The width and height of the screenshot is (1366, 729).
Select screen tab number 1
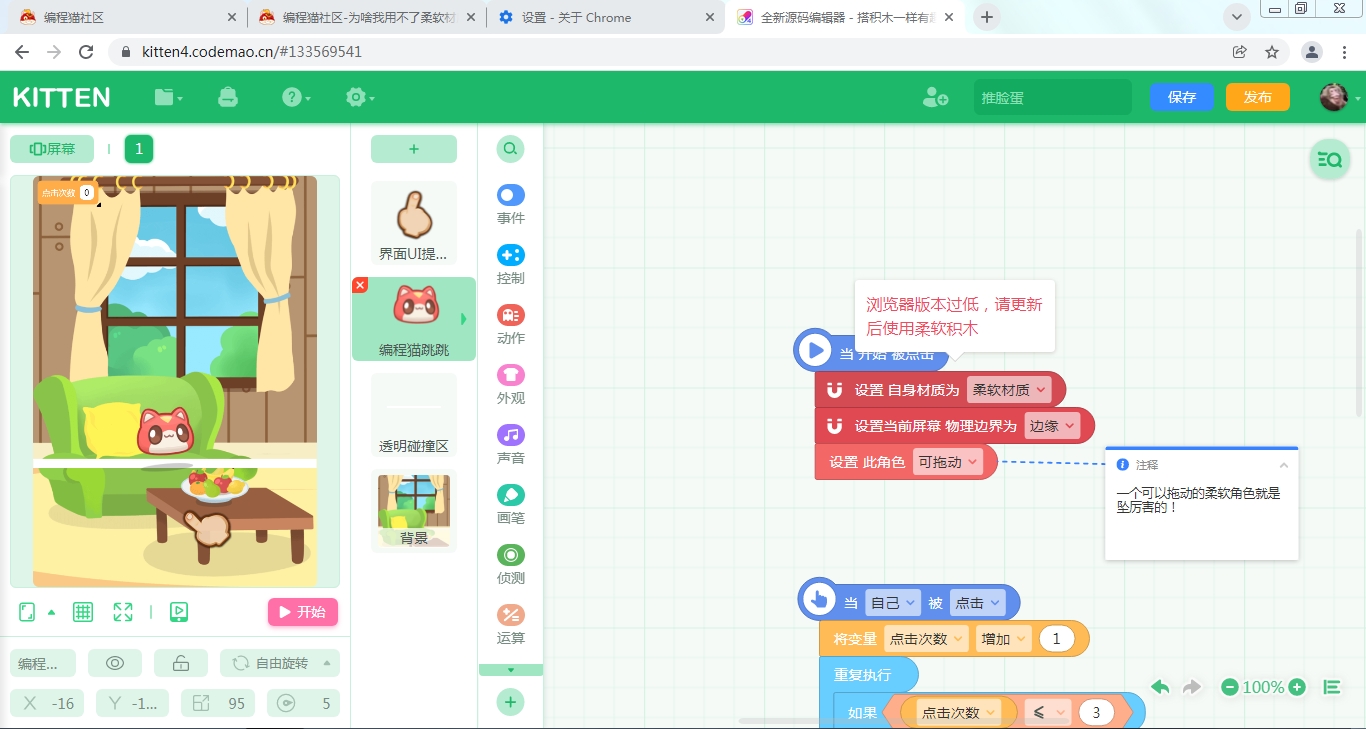[x=139, y=149]
